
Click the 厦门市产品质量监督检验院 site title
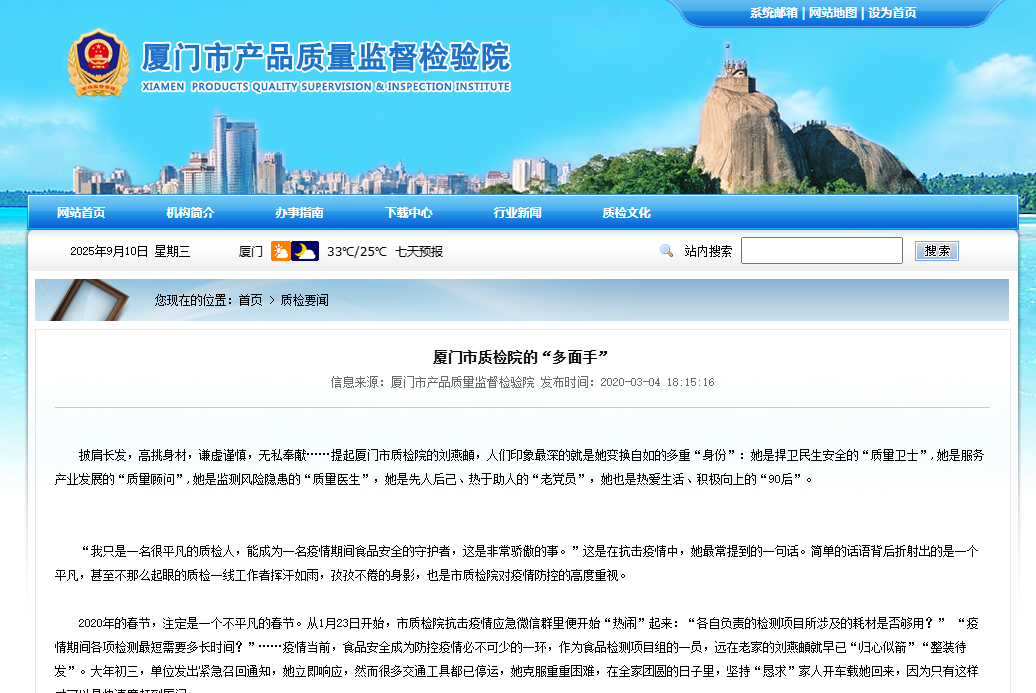(x=325, y=58)
